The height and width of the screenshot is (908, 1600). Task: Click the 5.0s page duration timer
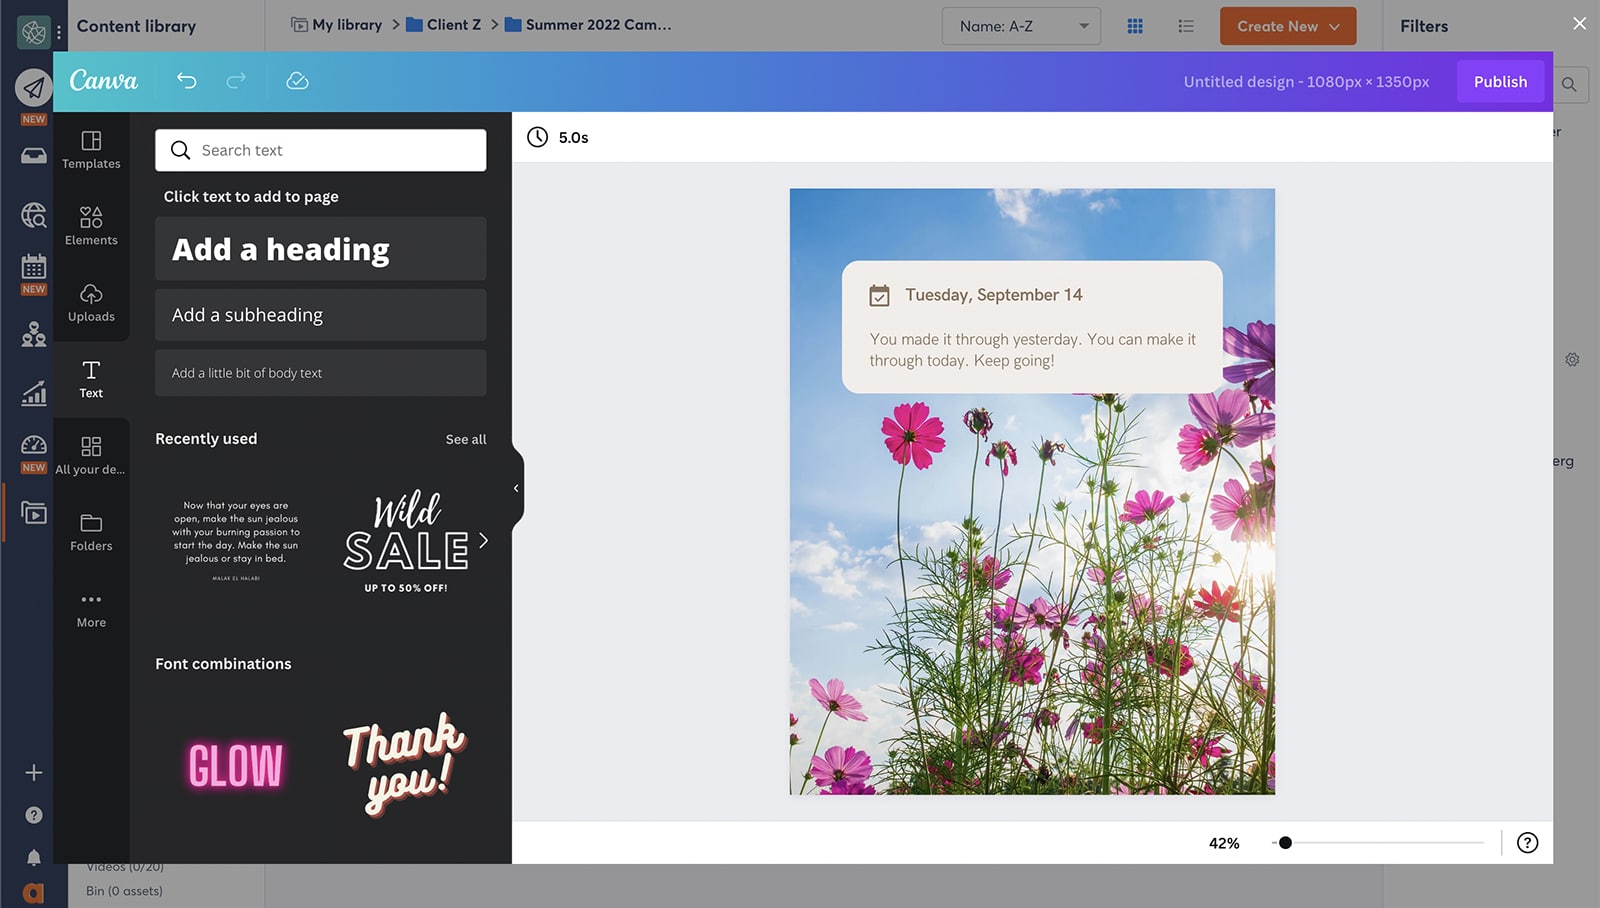click(x=558, y=137)
